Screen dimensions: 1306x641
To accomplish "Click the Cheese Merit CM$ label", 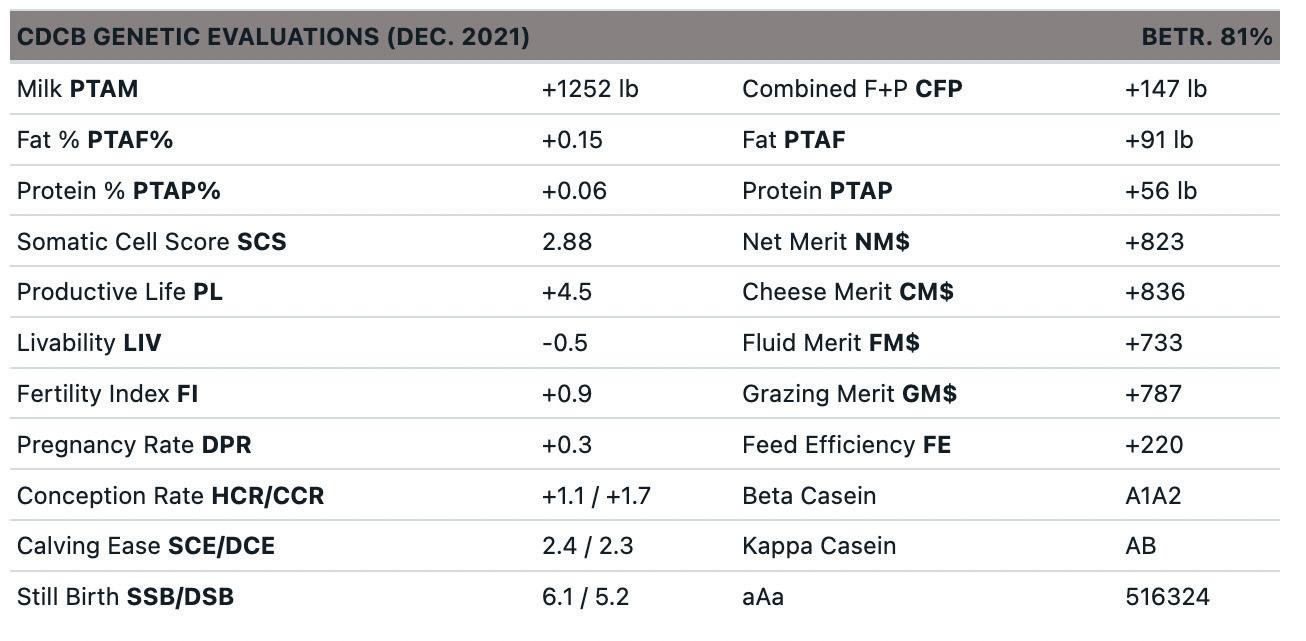I will point(848,292).
